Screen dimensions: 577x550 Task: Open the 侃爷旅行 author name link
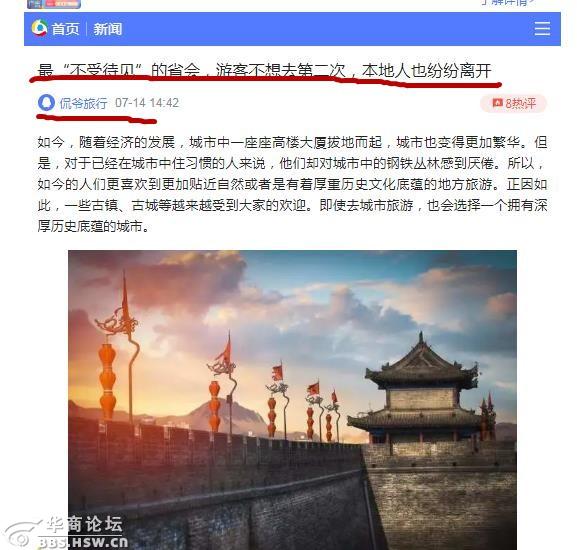click(x=84, y=103)
